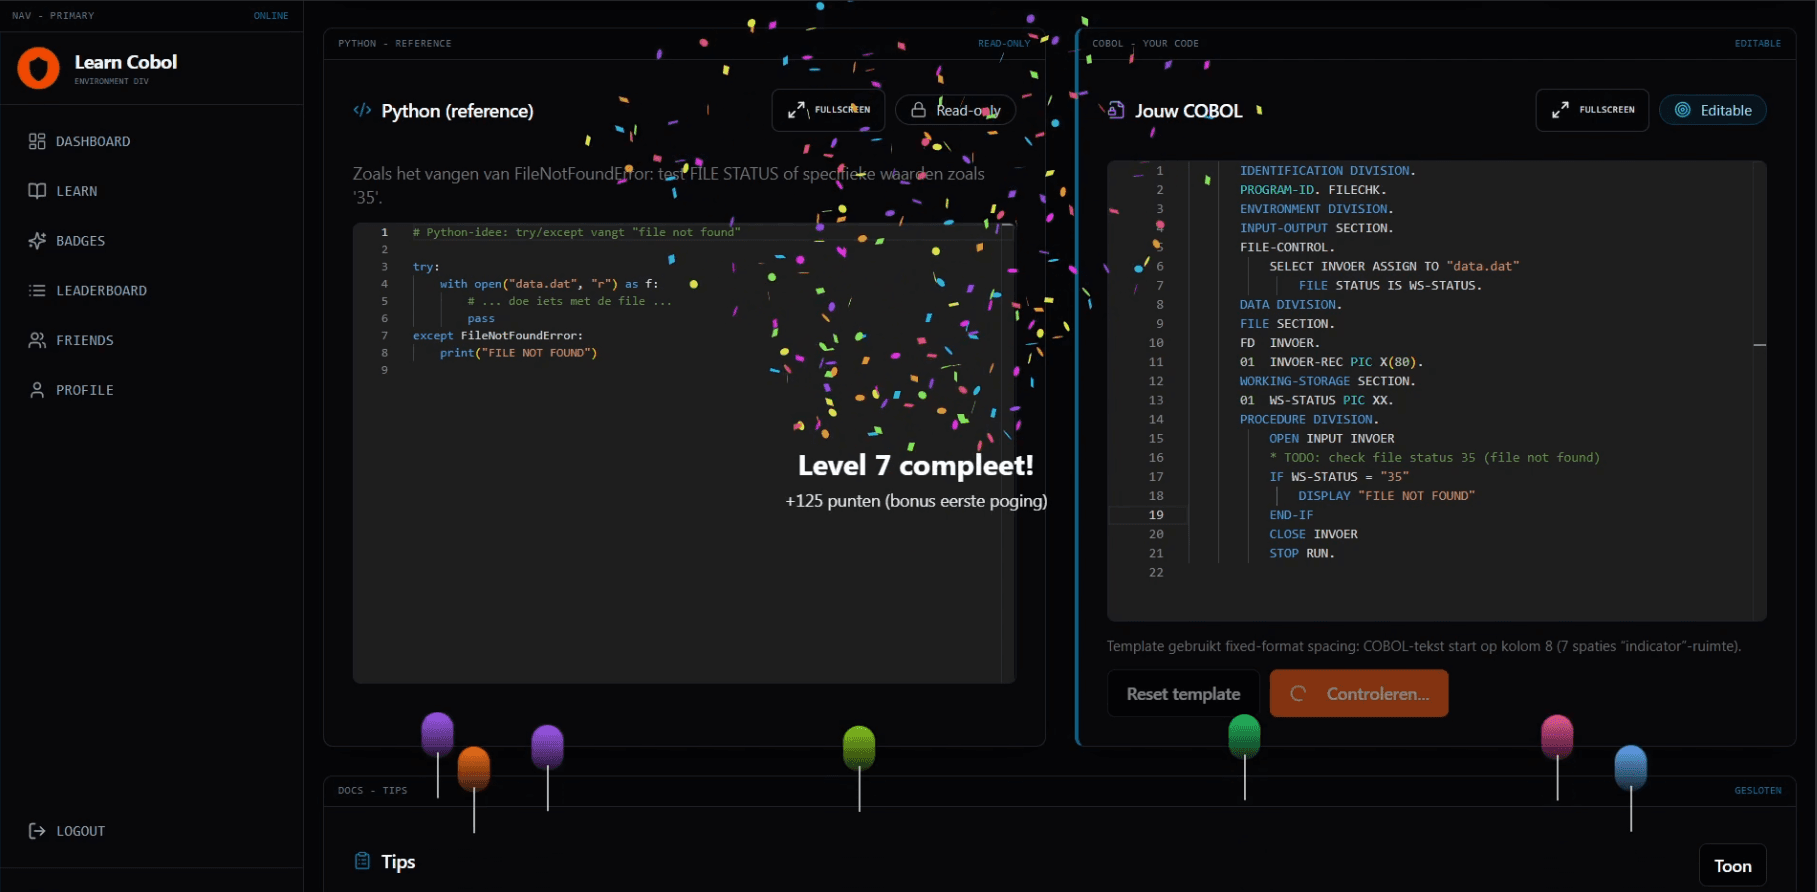The image size is (1817, 892).
Task: Click the STOP RUN. line
Action: tap(1302, 553)
